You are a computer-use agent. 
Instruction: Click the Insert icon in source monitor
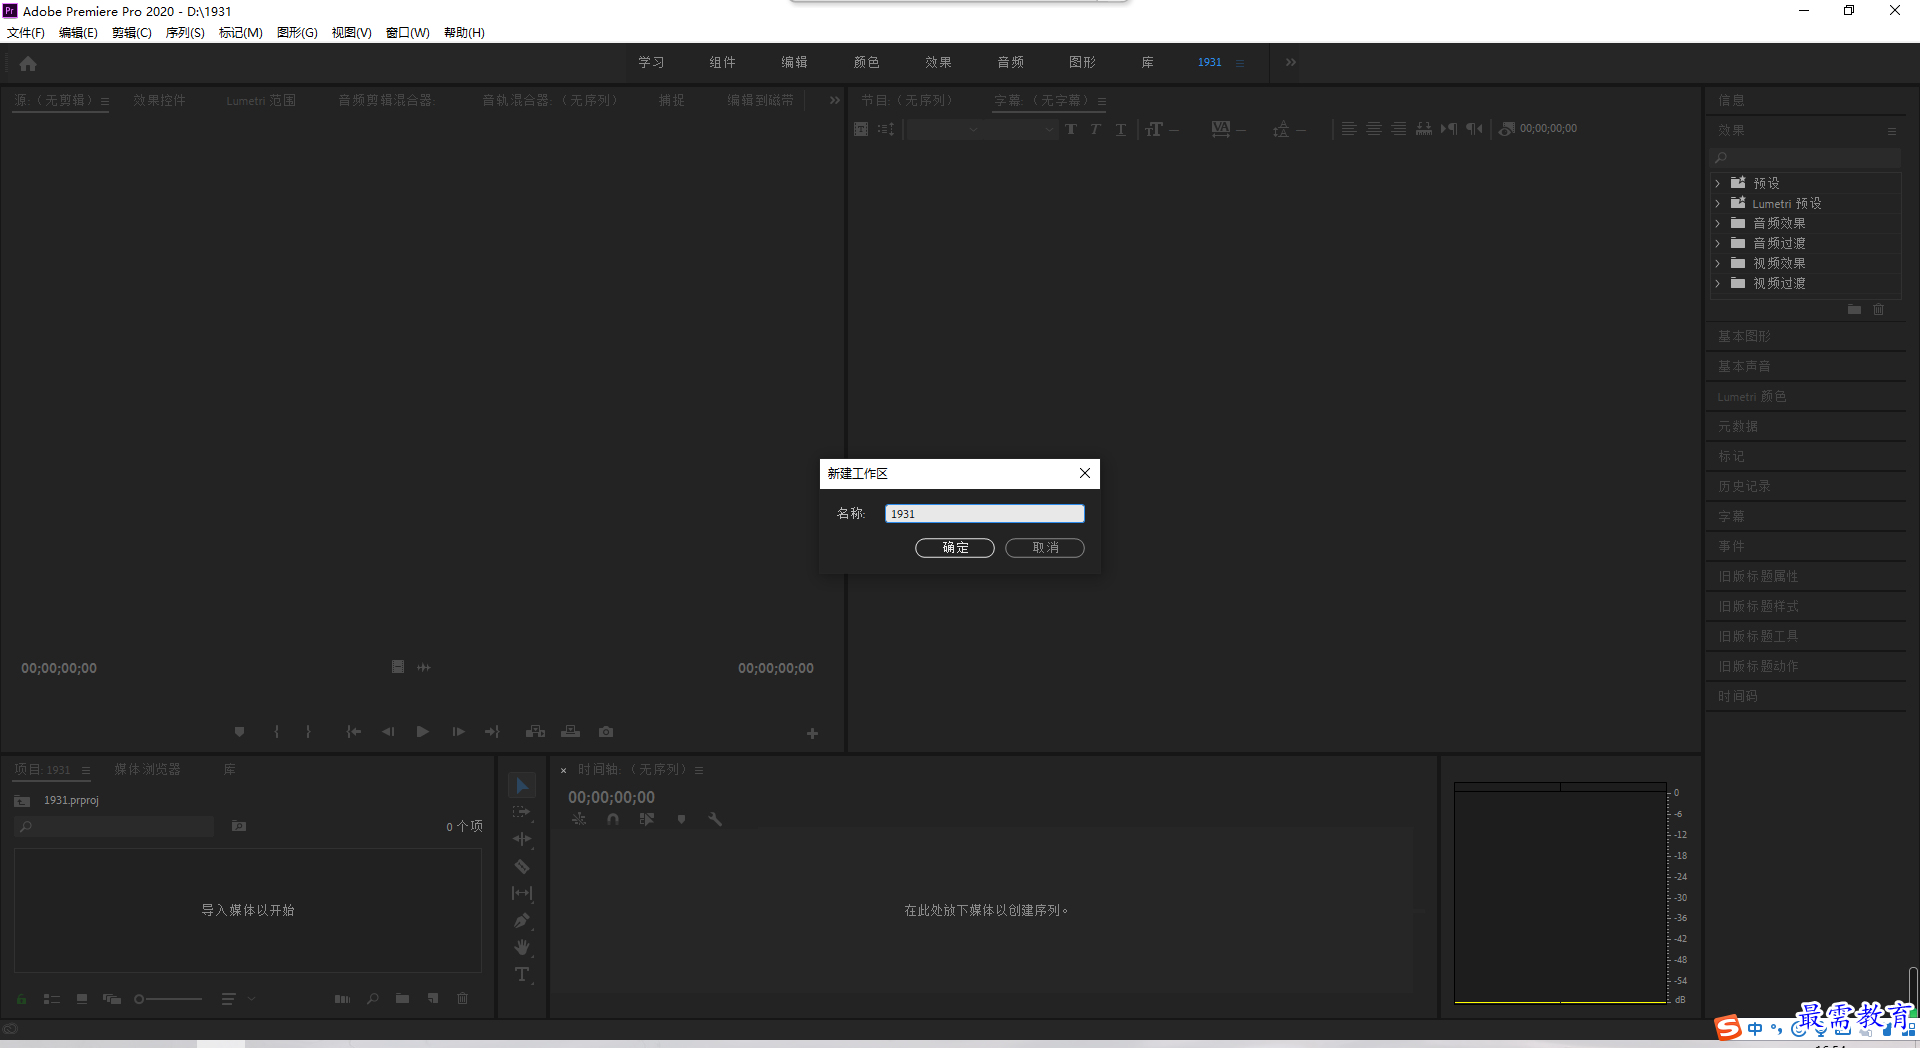pos(536,732)
